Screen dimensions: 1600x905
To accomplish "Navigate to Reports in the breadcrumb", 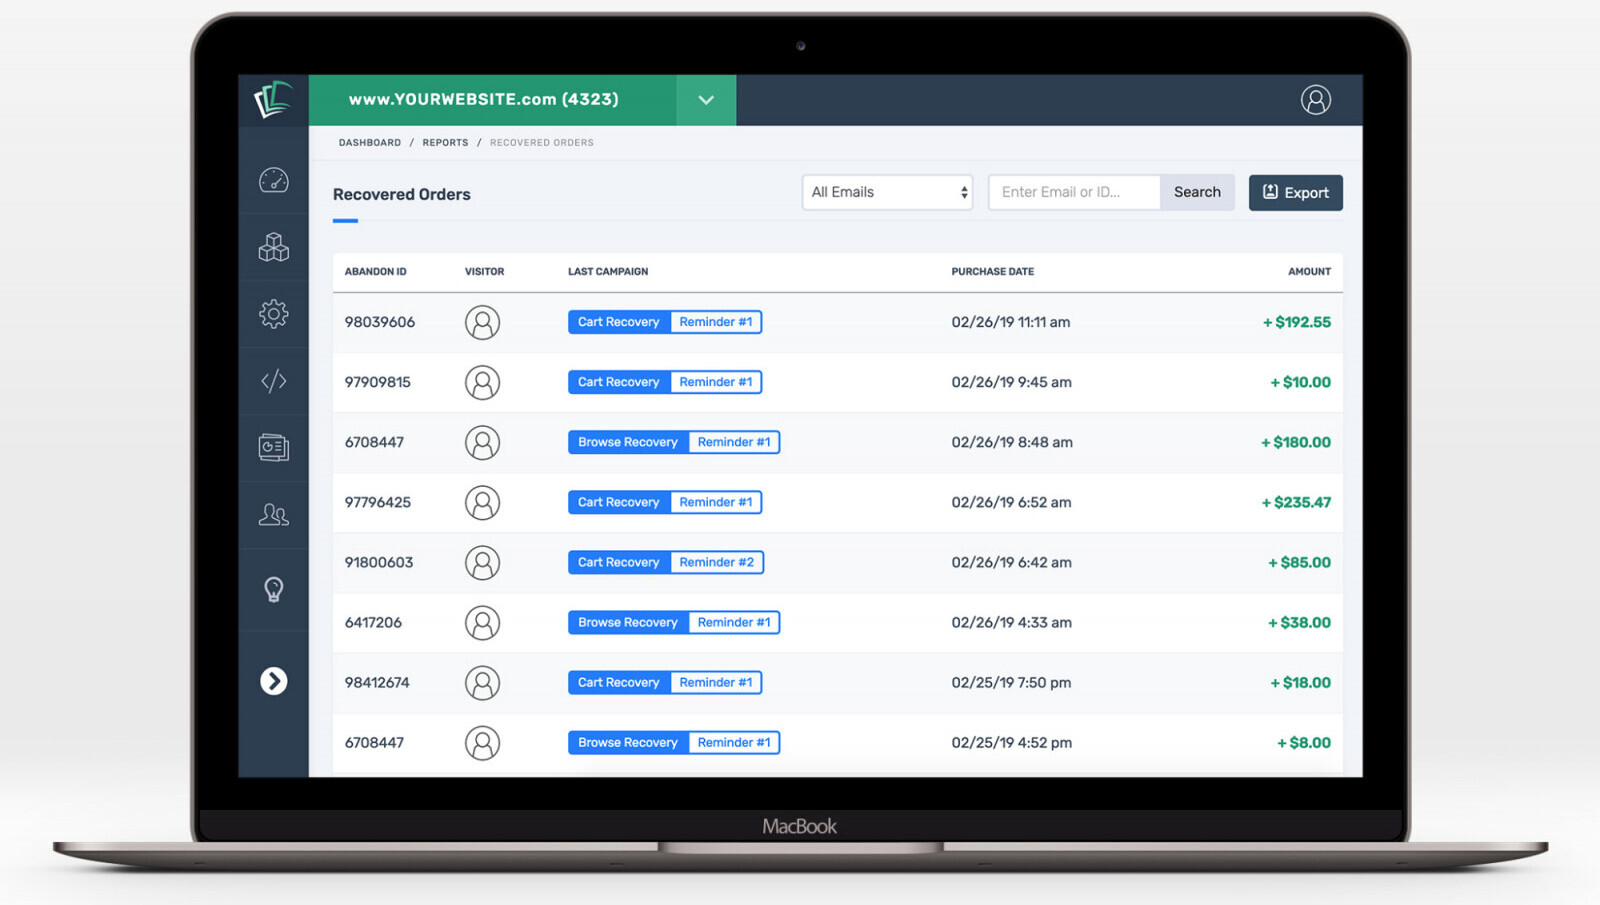I will [445, 143].
